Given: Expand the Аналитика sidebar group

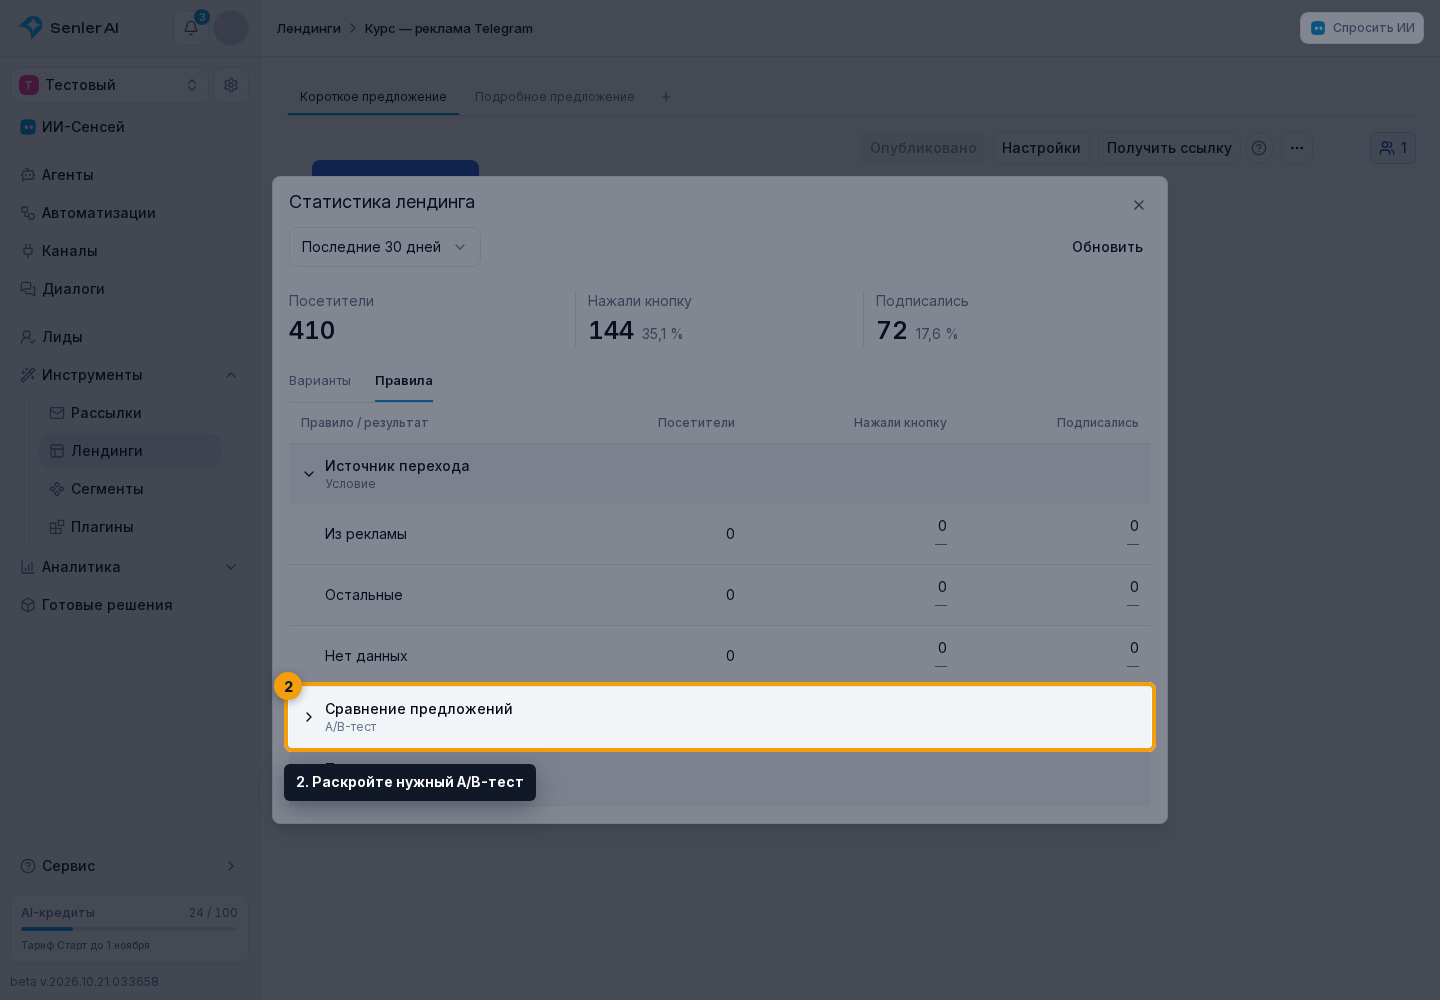Looking at the screenshot, I should point(130,567).
